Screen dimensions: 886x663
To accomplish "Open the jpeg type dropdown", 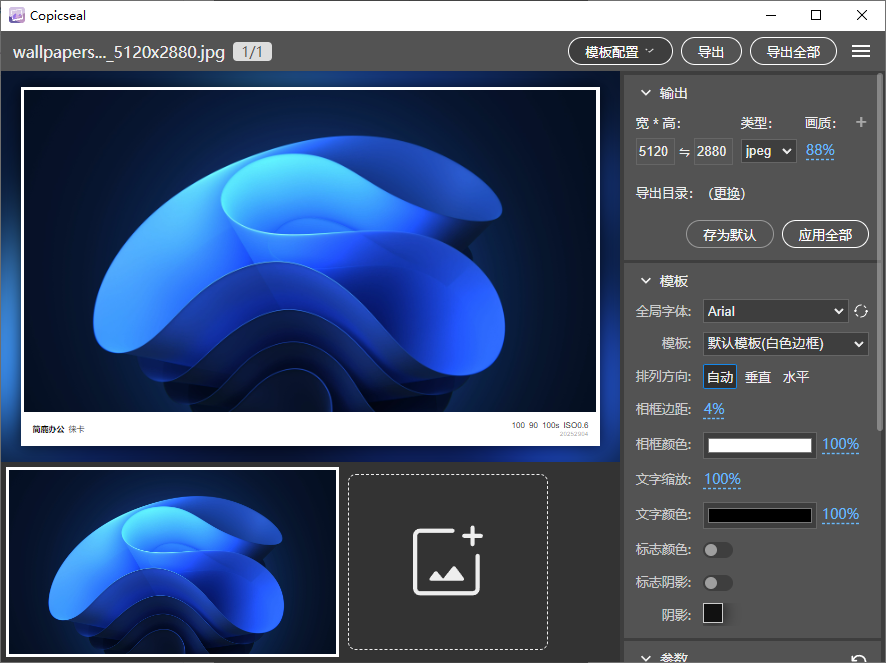I will click(x=768, y=151).
